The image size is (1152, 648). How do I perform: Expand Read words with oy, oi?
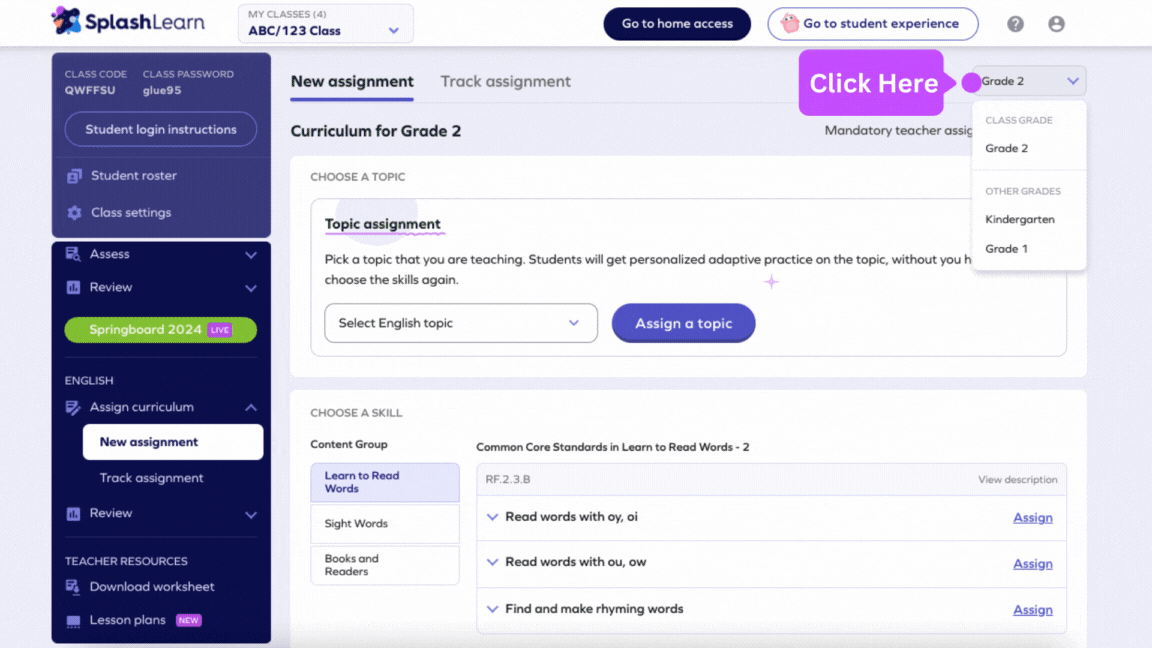[x=492, y=517]
